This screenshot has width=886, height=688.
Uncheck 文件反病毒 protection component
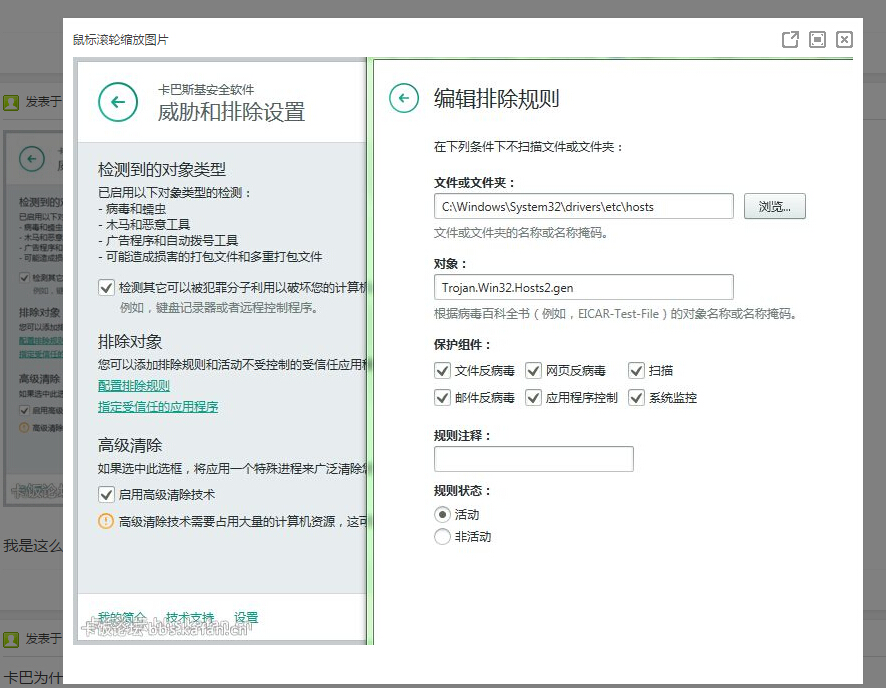click(442, 371)
